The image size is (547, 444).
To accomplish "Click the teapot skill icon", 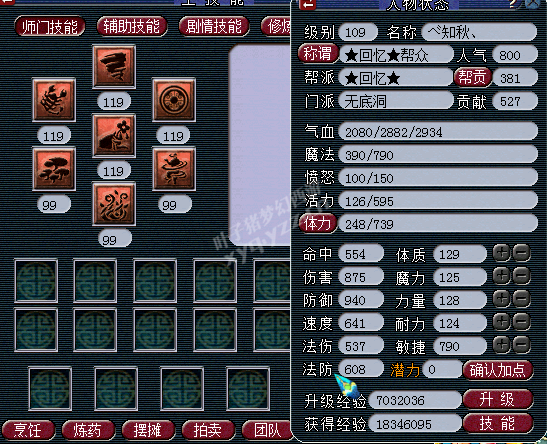I will 174,168.
